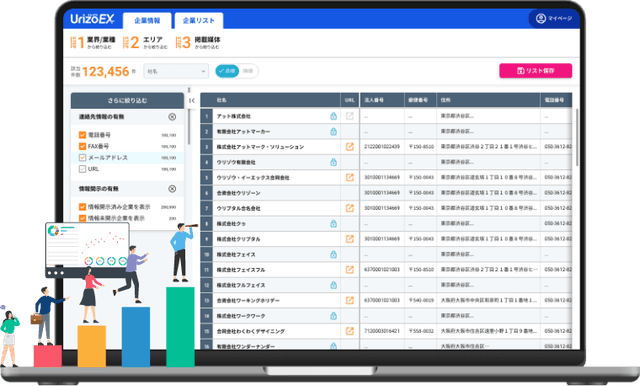
Task: Collapse the filter sidebar with arrow icon
Action: tap(192, 100)
